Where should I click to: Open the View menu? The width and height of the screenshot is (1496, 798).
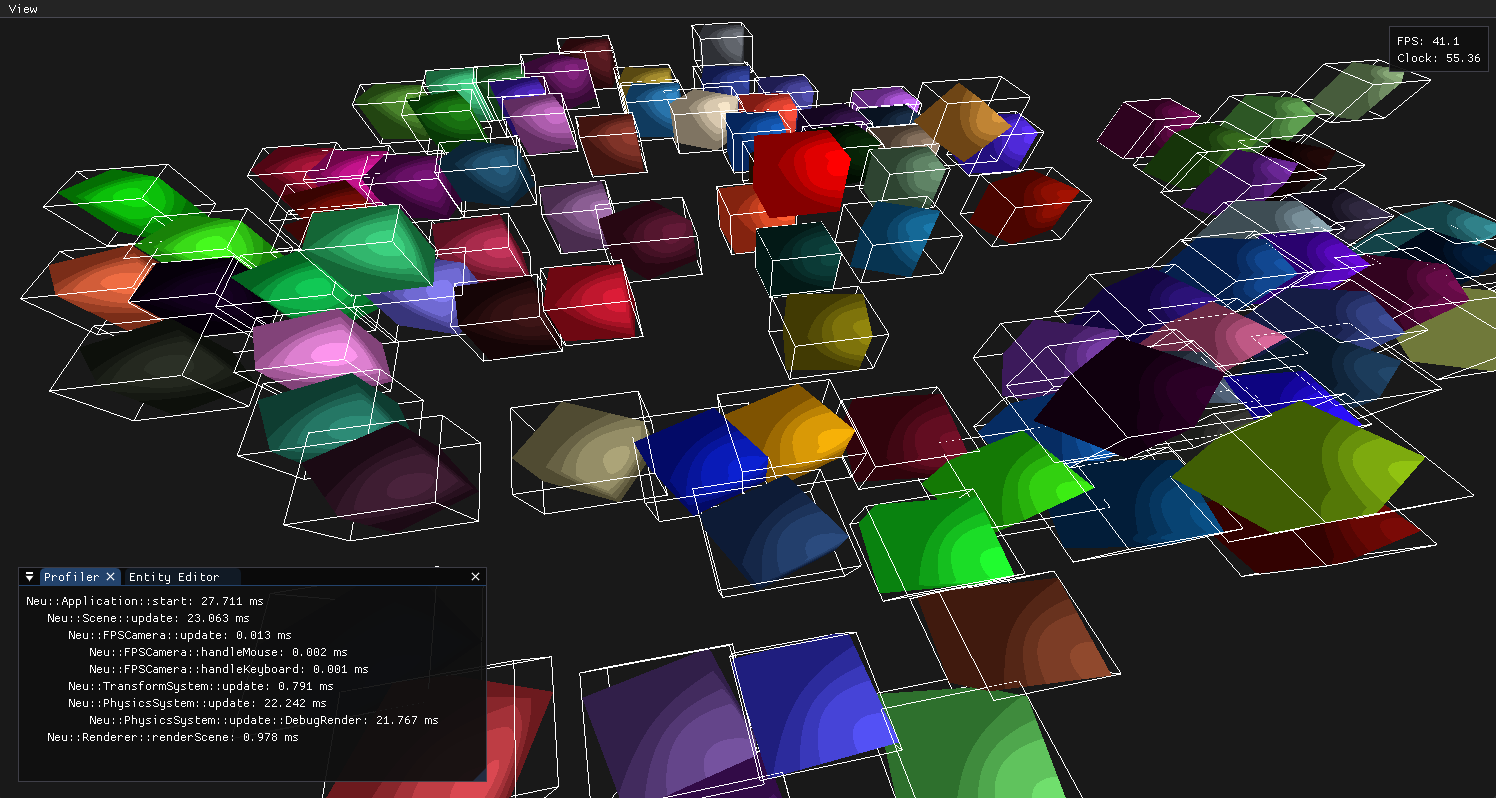pos(23,9)
